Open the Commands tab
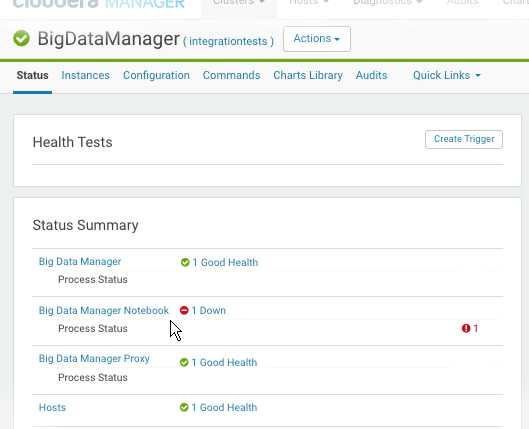Screen dimensions: 529x429 231,75
